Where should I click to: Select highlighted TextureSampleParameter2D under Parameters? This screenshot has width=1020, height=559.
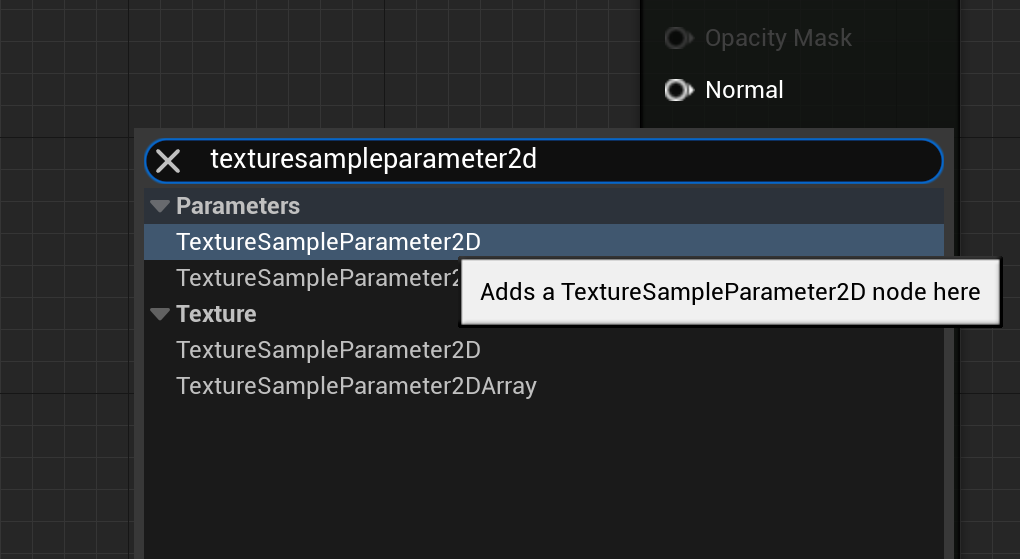(328, 242)
